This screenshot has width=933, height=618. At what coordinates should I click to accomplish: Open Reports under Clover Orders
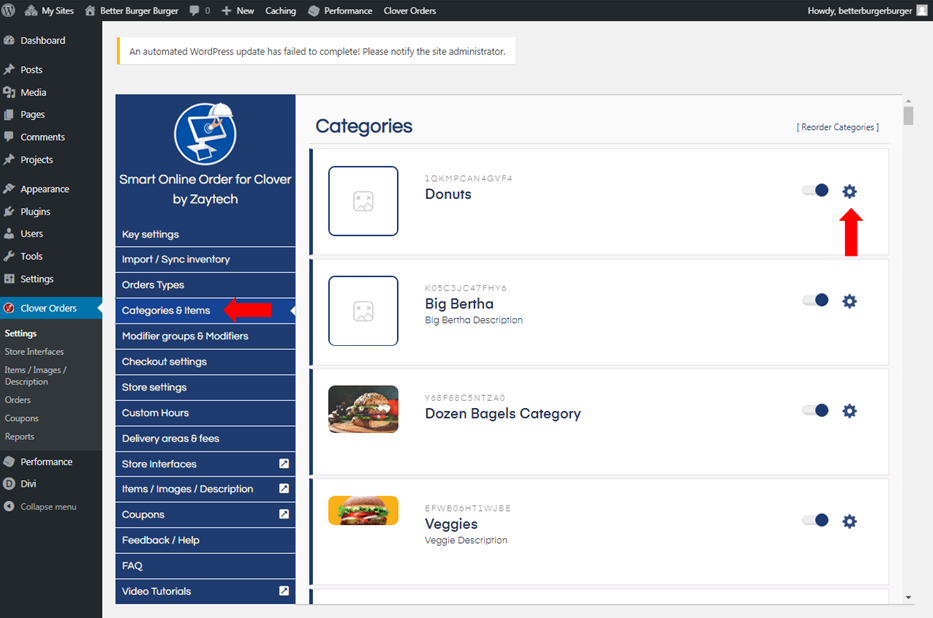point(20,436)
